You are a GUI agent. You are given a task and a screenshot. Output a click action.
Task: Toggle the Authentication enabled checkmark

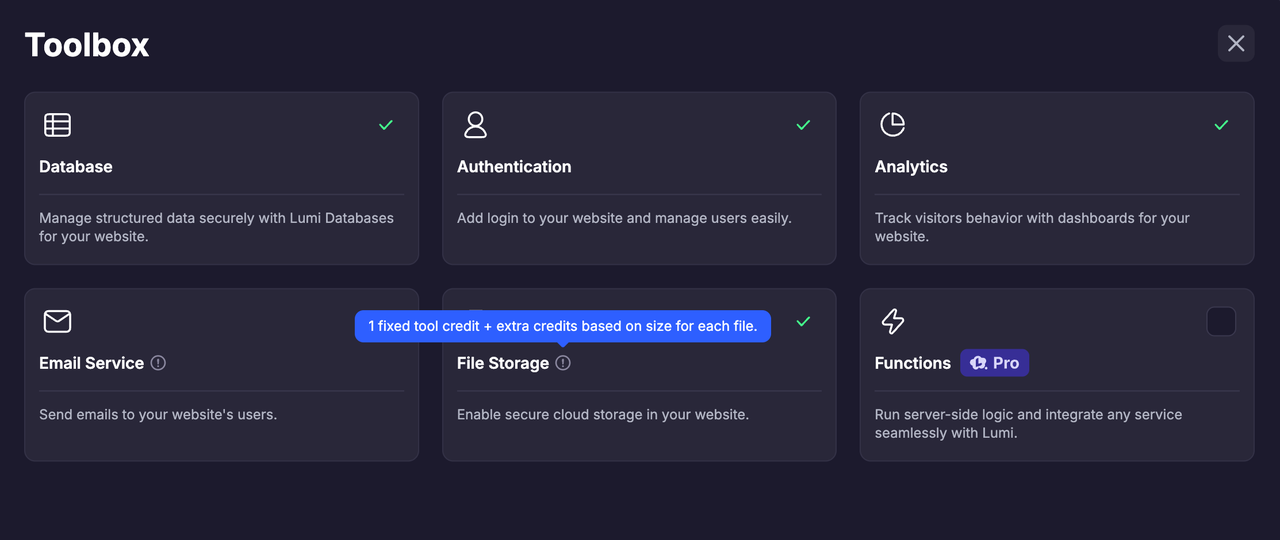click(803, 125)
